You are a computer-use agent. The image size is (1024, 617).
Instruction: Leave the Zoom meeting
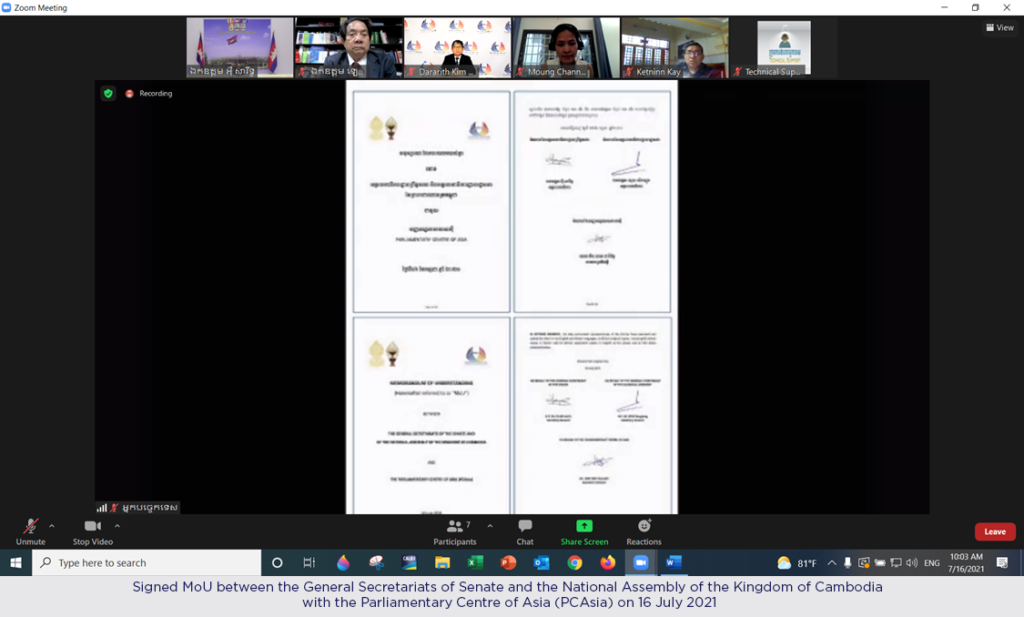point(995,531)
